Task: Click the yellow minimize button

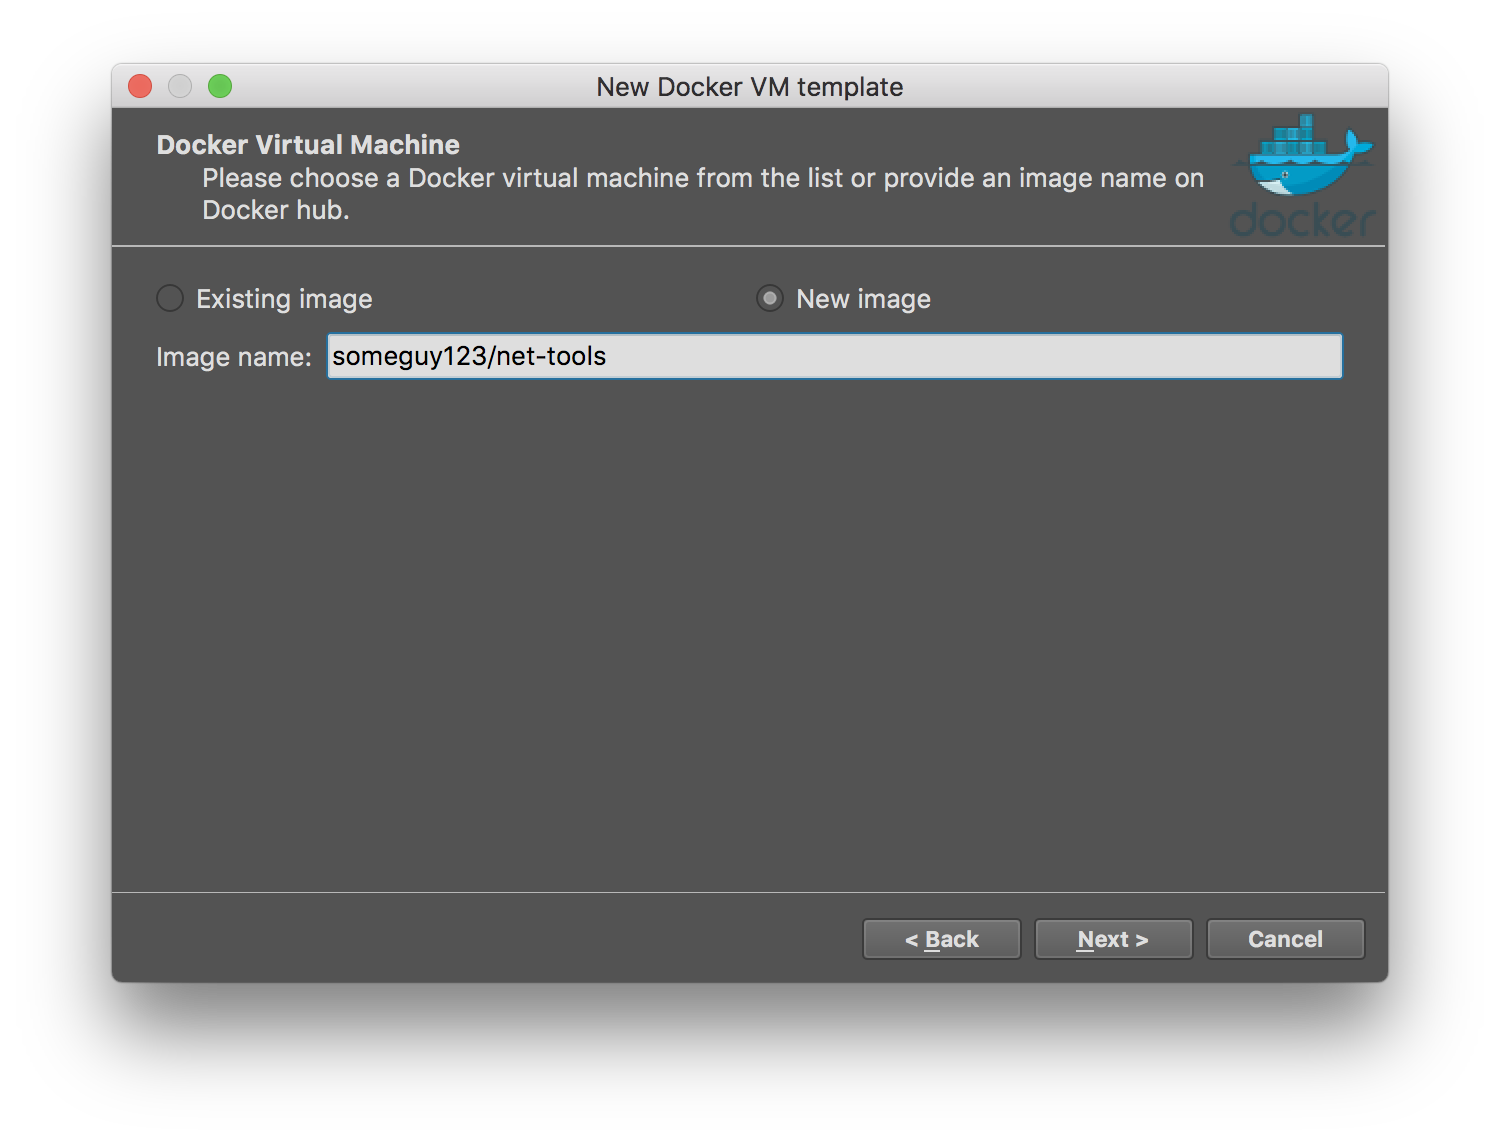Action: [180, 86]
